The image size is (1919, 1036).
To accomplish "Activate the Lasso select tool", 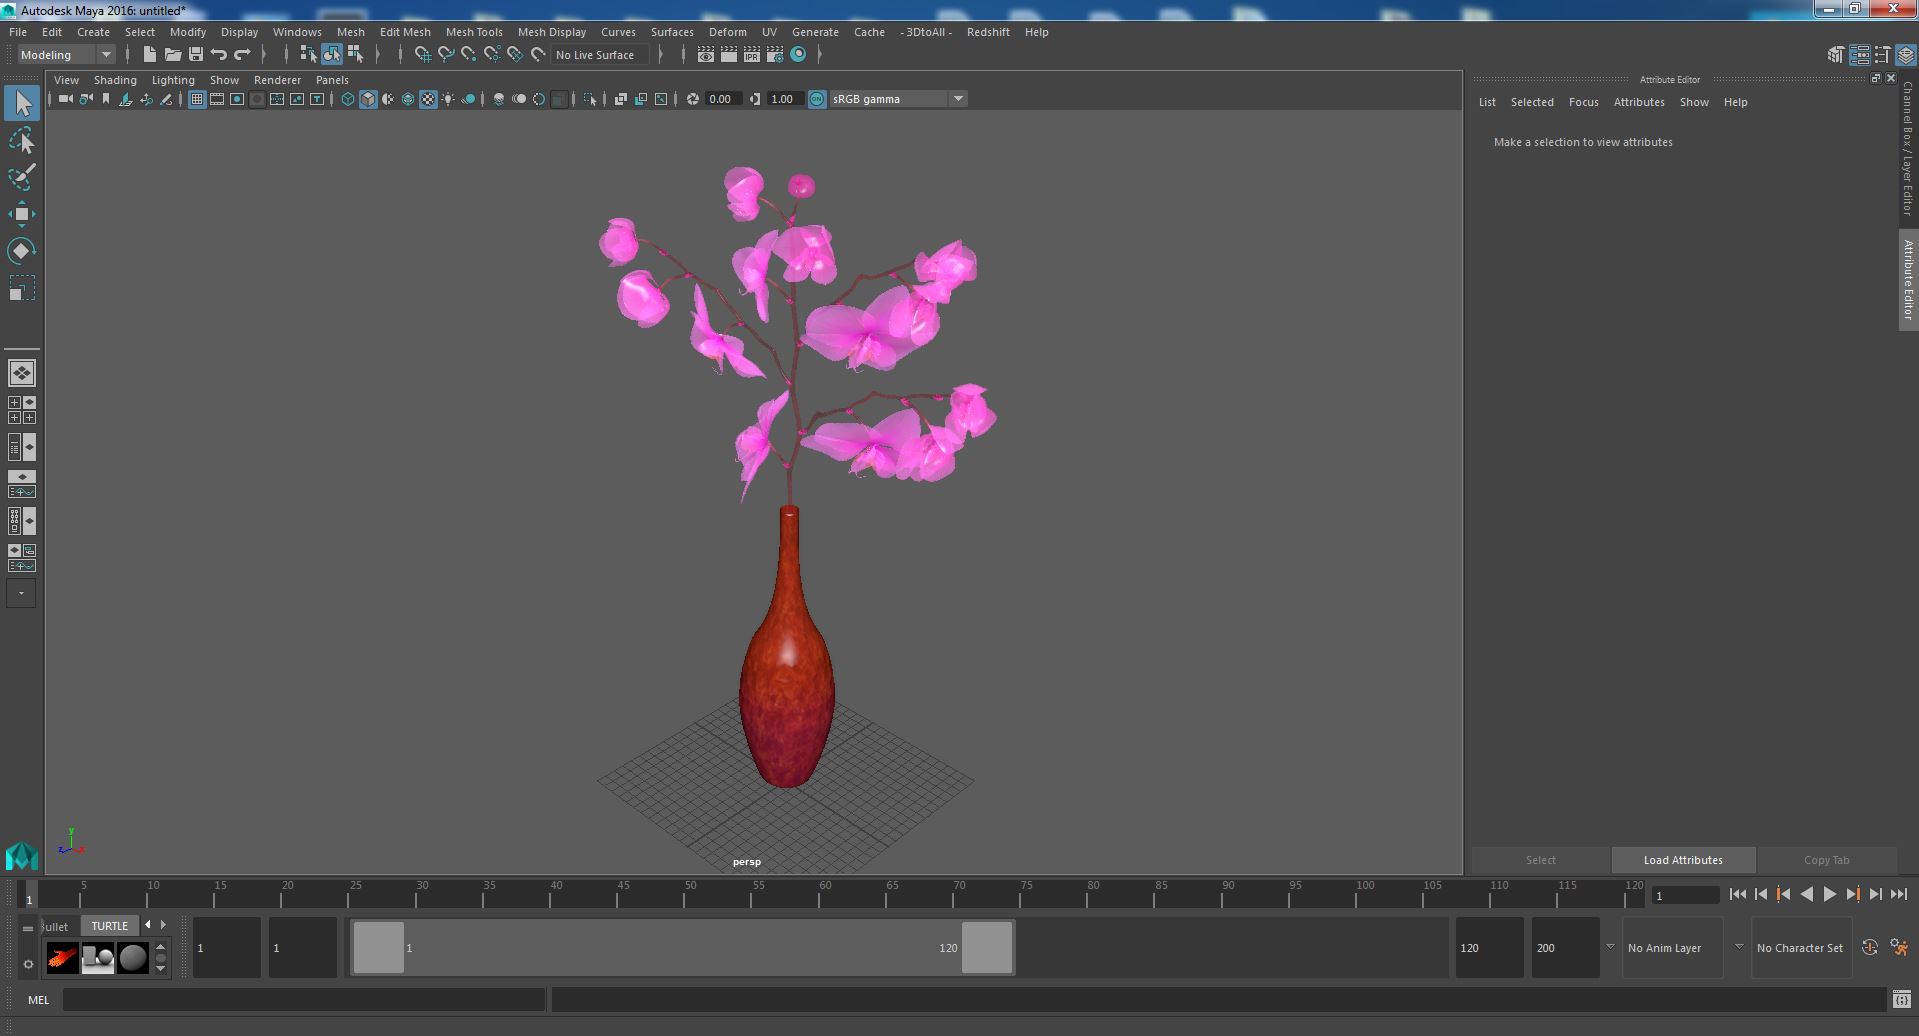I will pos(22,141).
